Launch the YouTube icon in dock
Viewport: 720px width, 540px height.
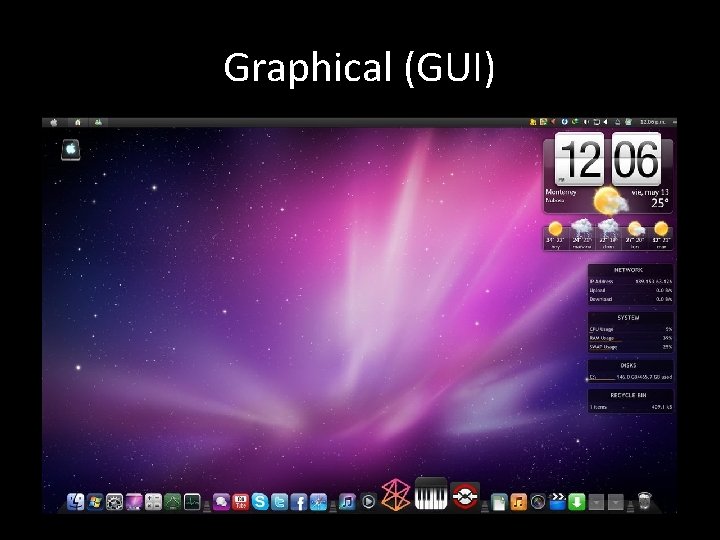(x=240, y=501)
